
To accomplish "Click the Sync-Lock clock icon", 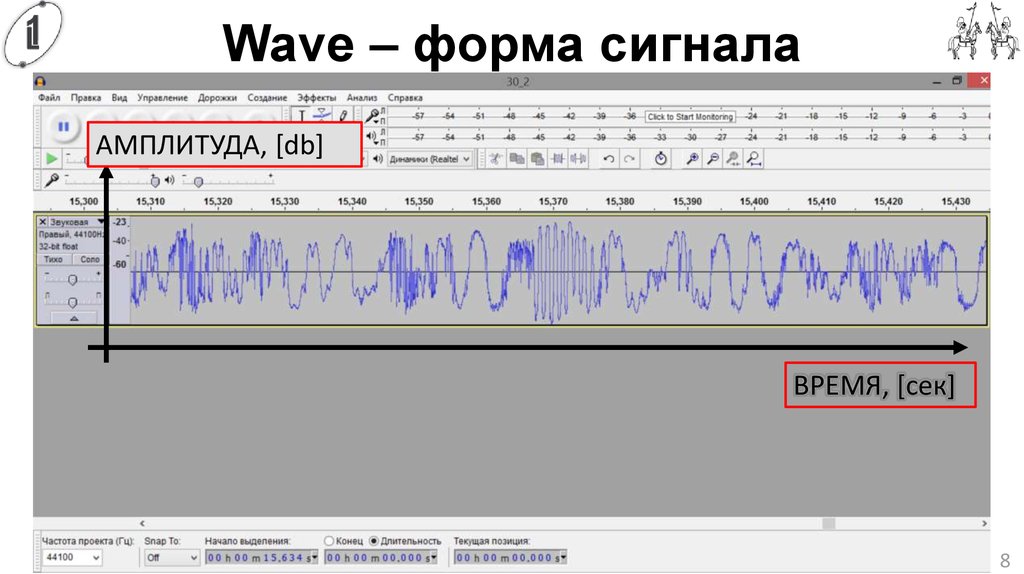I will point(660,159).
